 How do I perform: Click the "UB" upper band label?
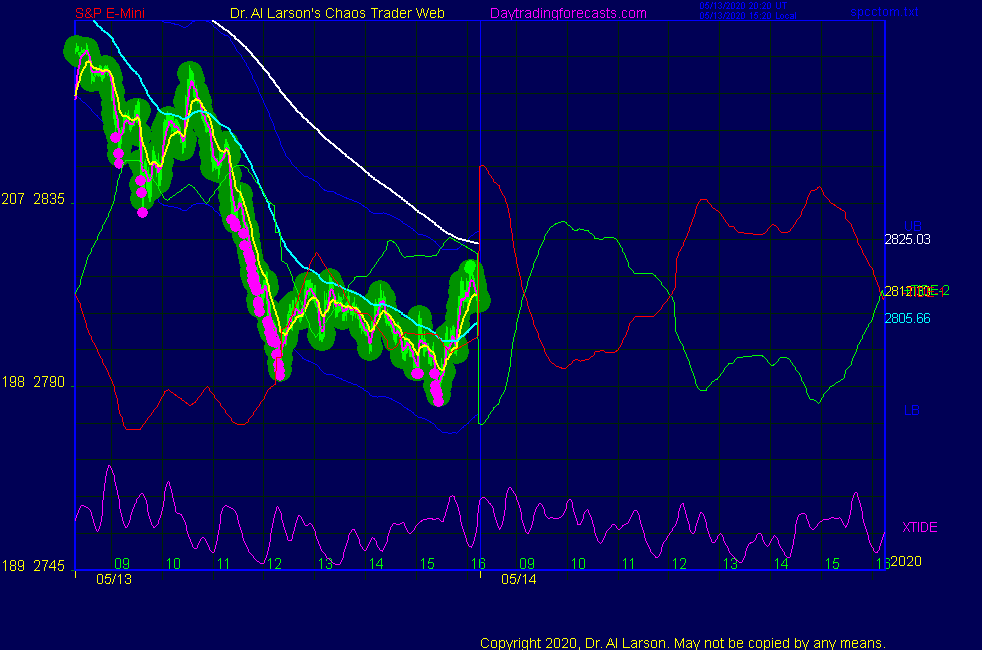[912, 226]
